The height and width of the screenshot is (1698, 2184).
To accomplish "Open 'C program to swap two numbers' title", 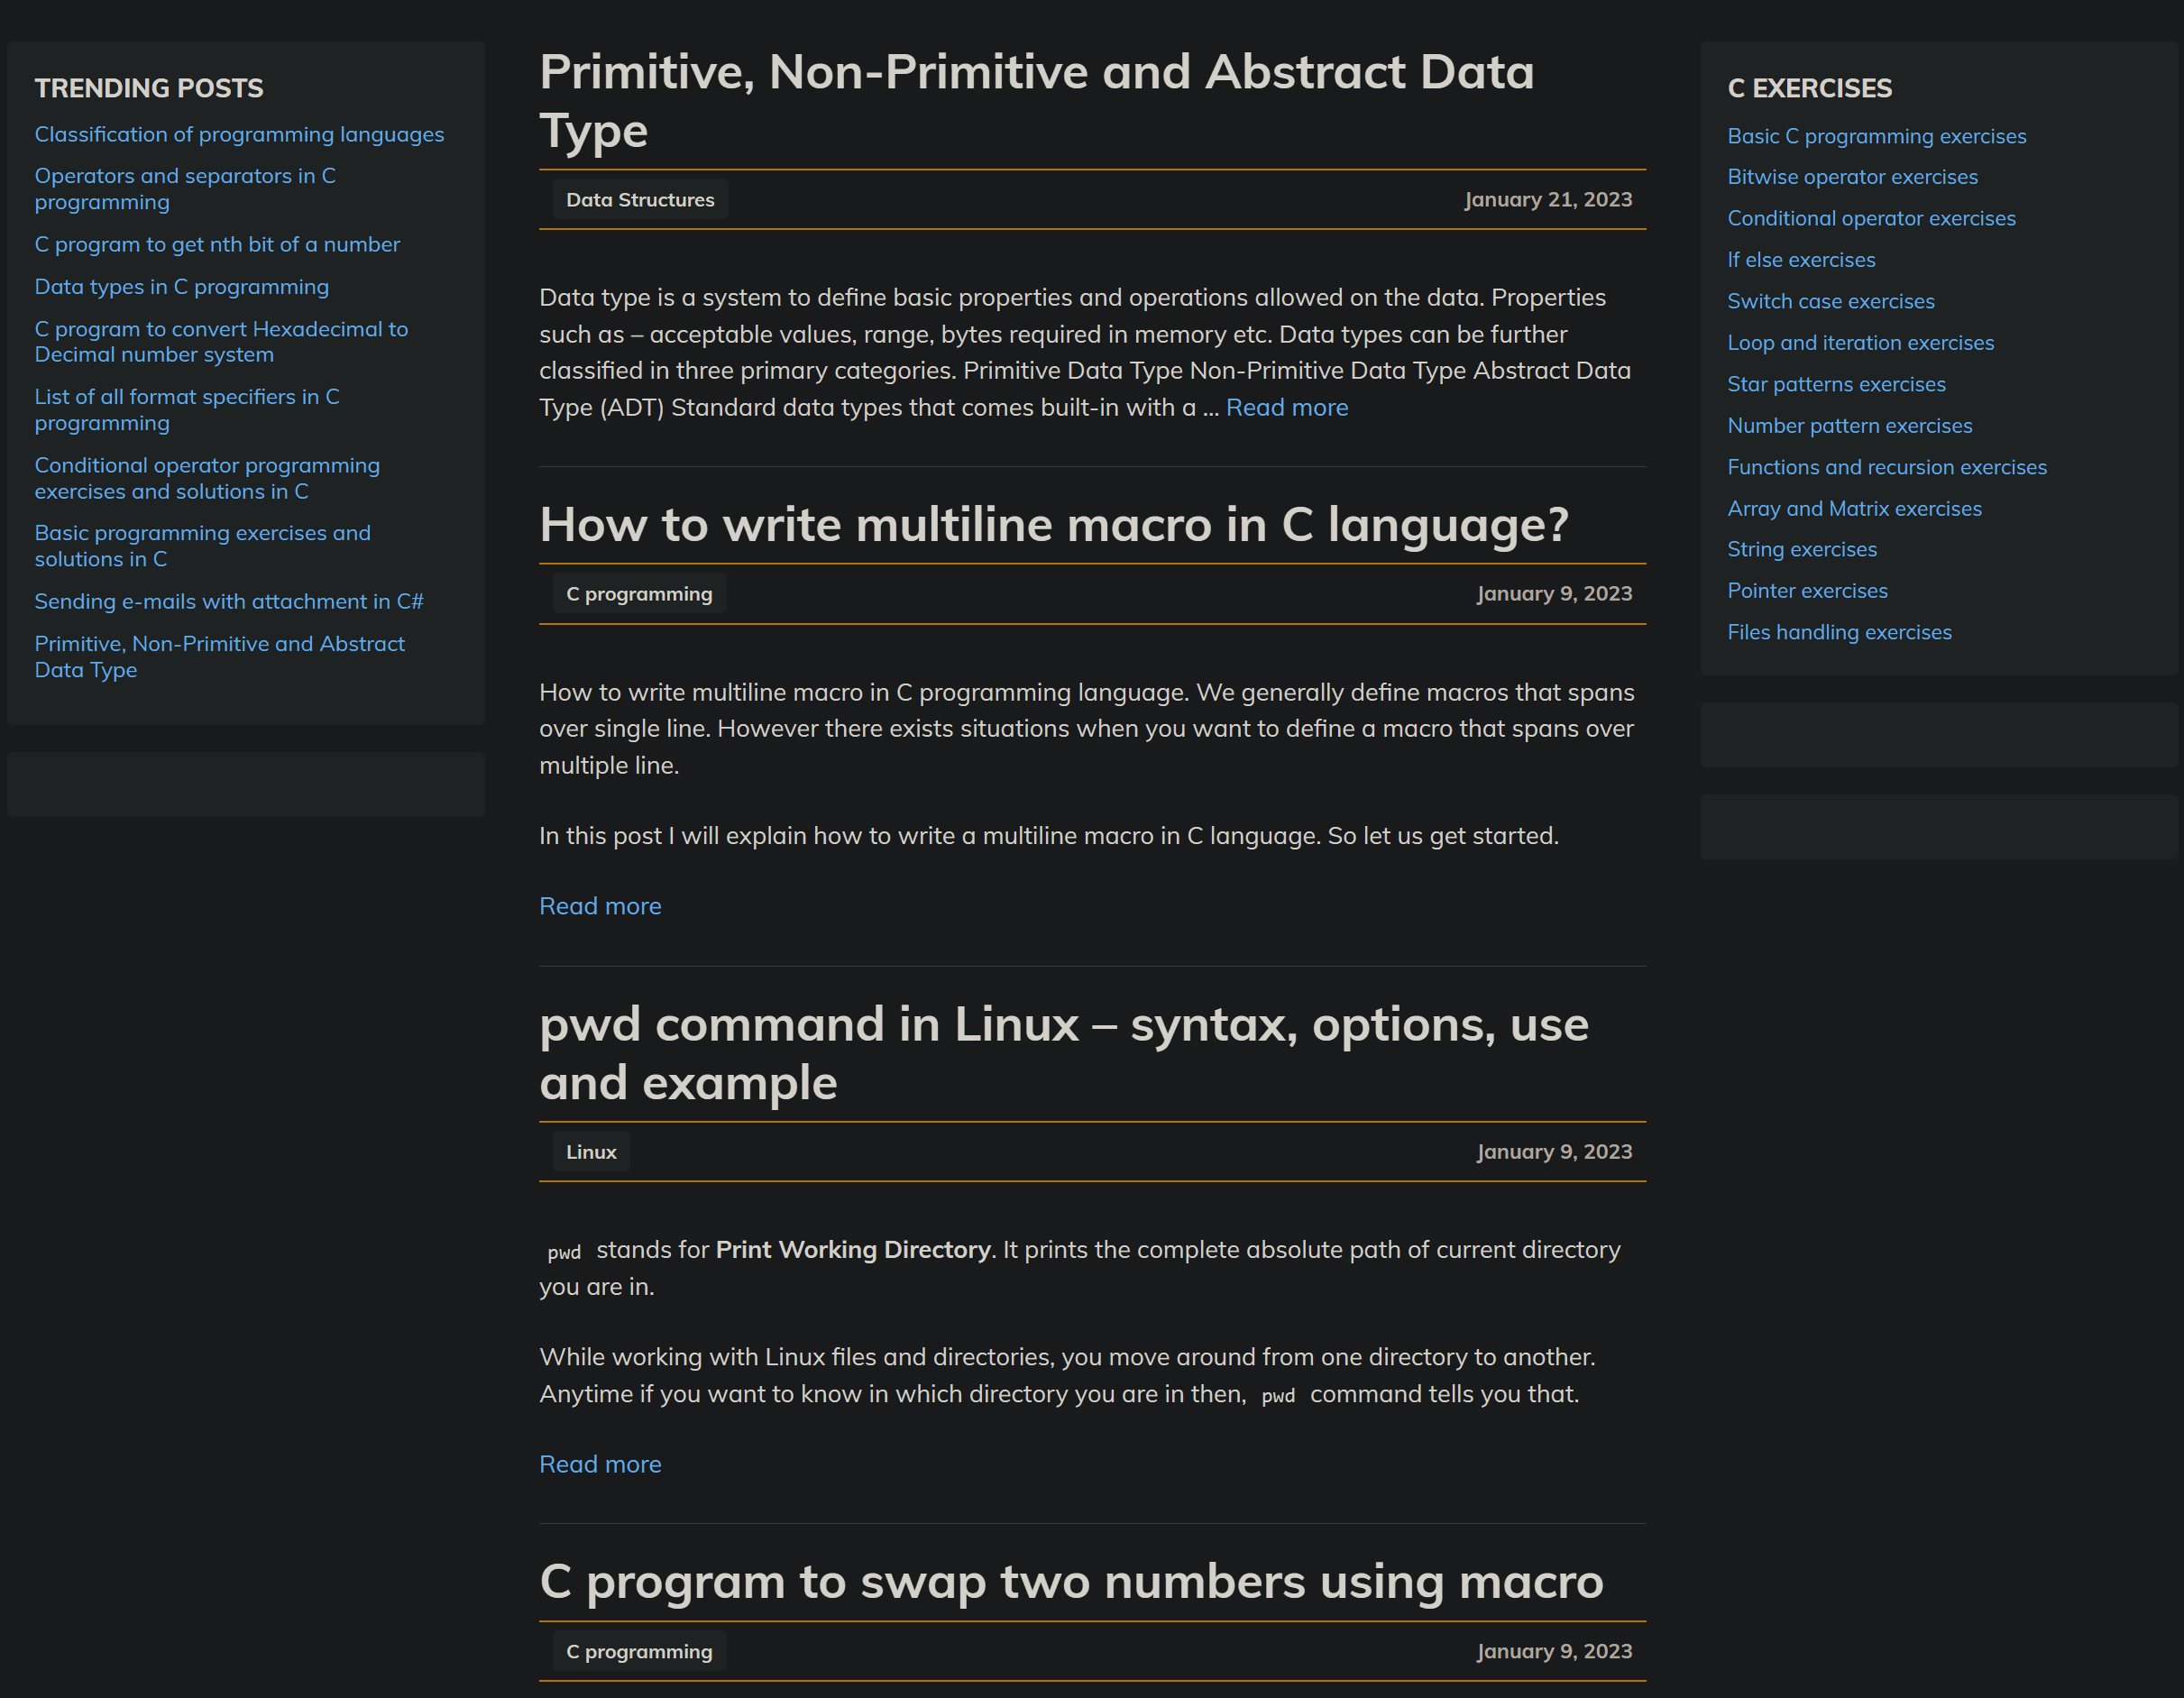I will tap(1070, 1581).
